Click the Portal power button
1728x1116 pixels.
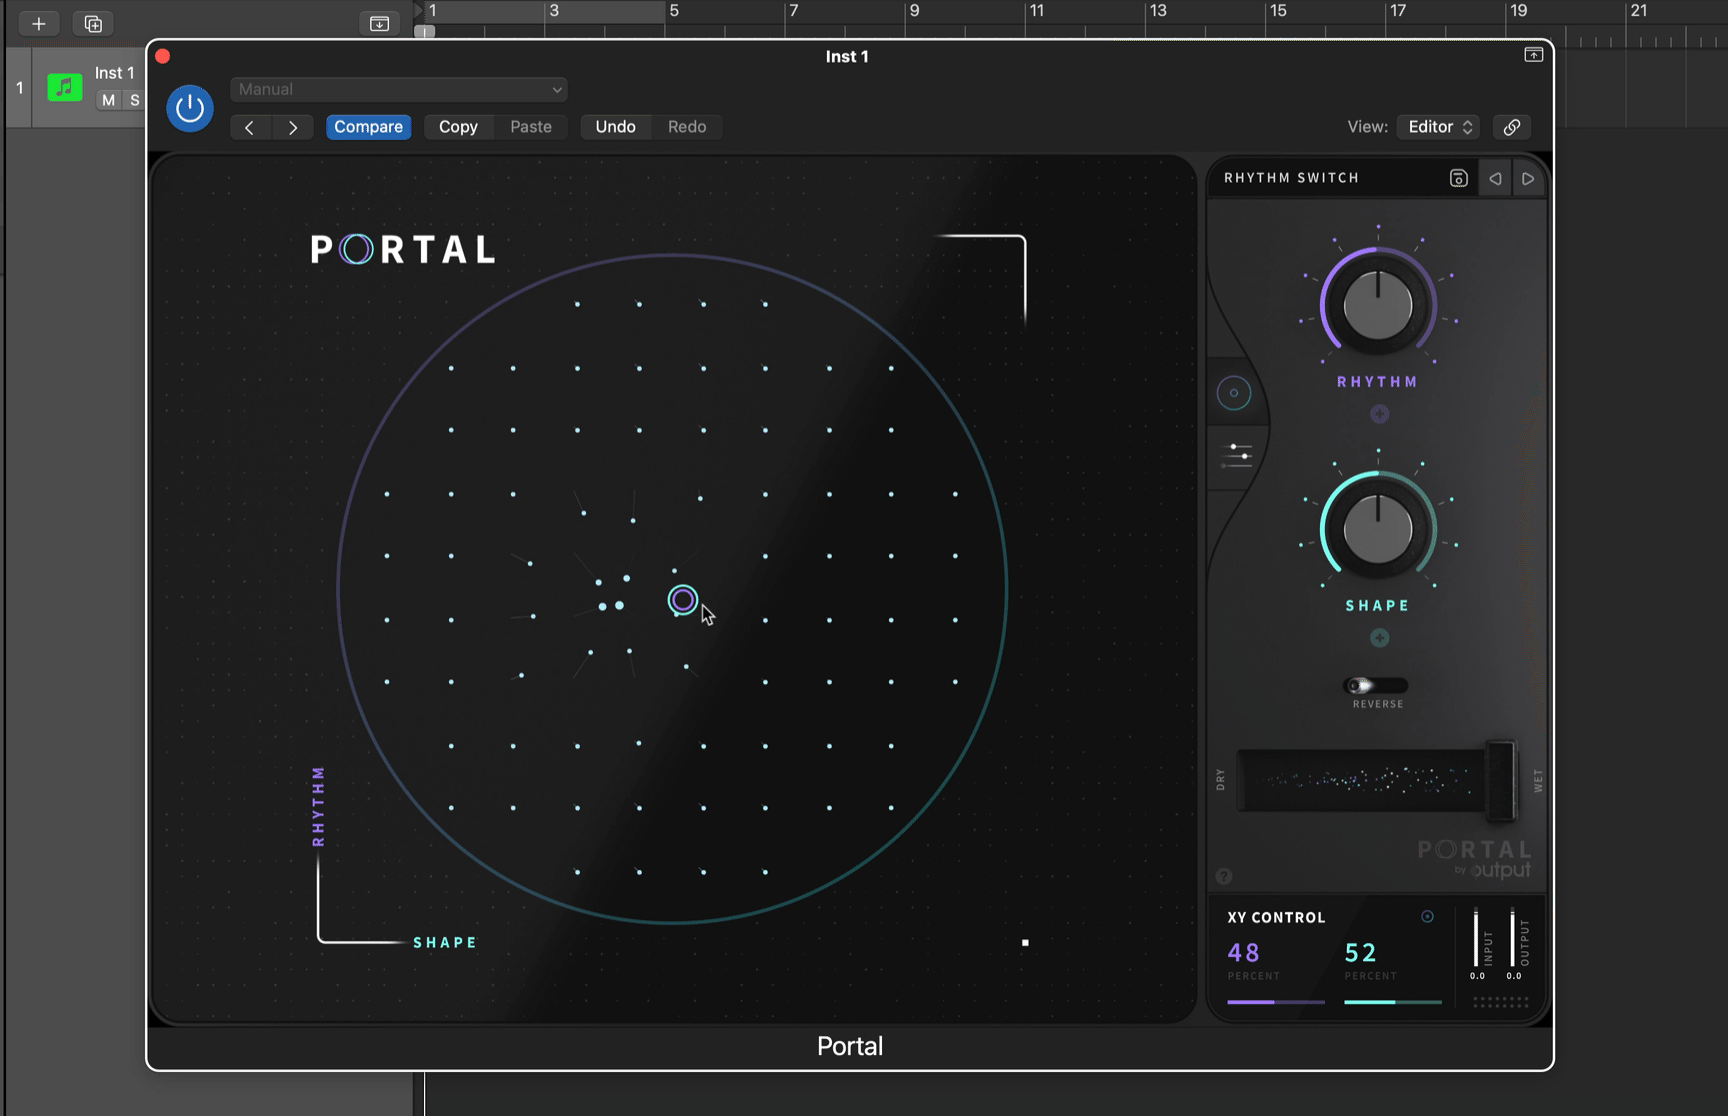[190, 108]
